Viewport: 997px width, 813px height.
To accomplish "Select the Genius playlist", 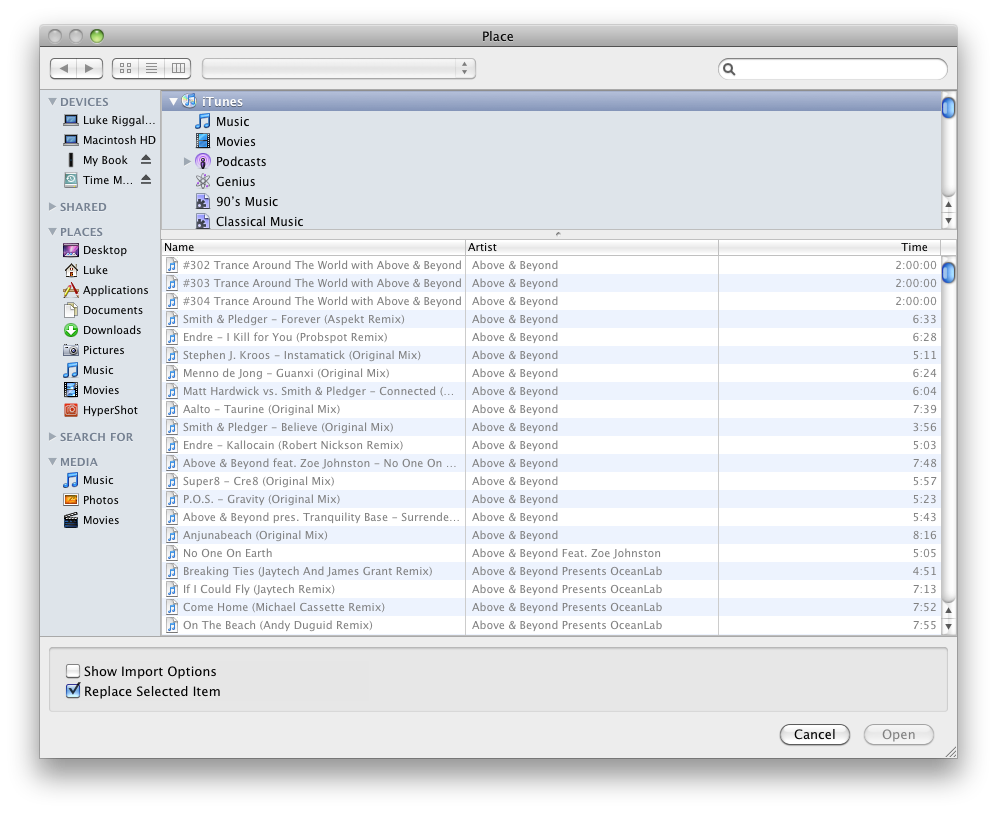I will point(225,181).
